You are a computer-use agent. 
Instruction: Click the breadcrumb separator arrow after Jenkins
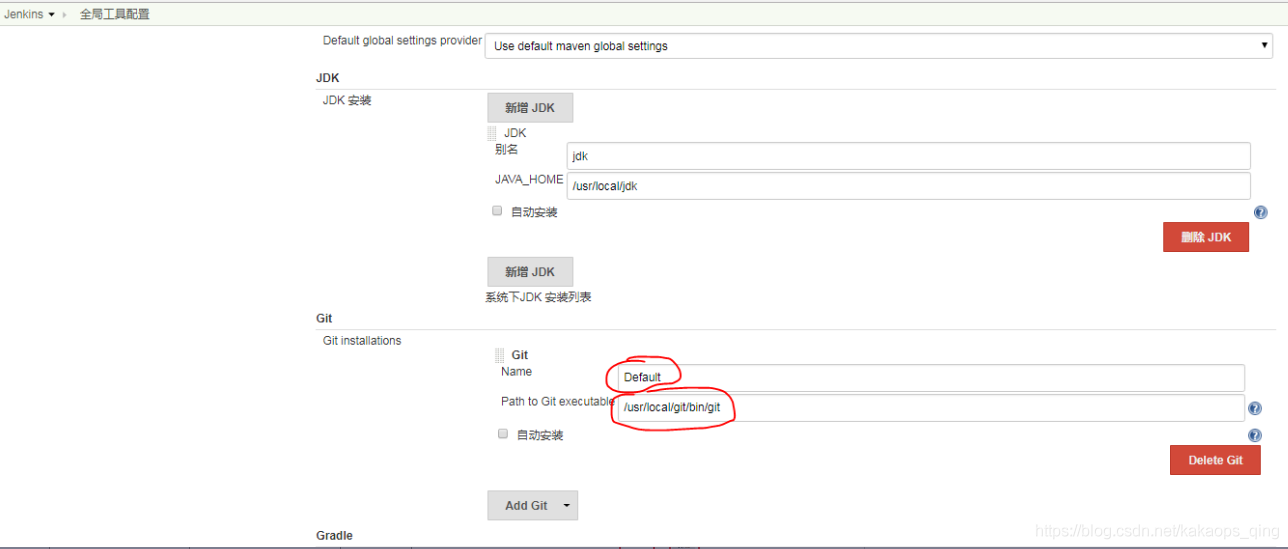(x=66, y=15)
